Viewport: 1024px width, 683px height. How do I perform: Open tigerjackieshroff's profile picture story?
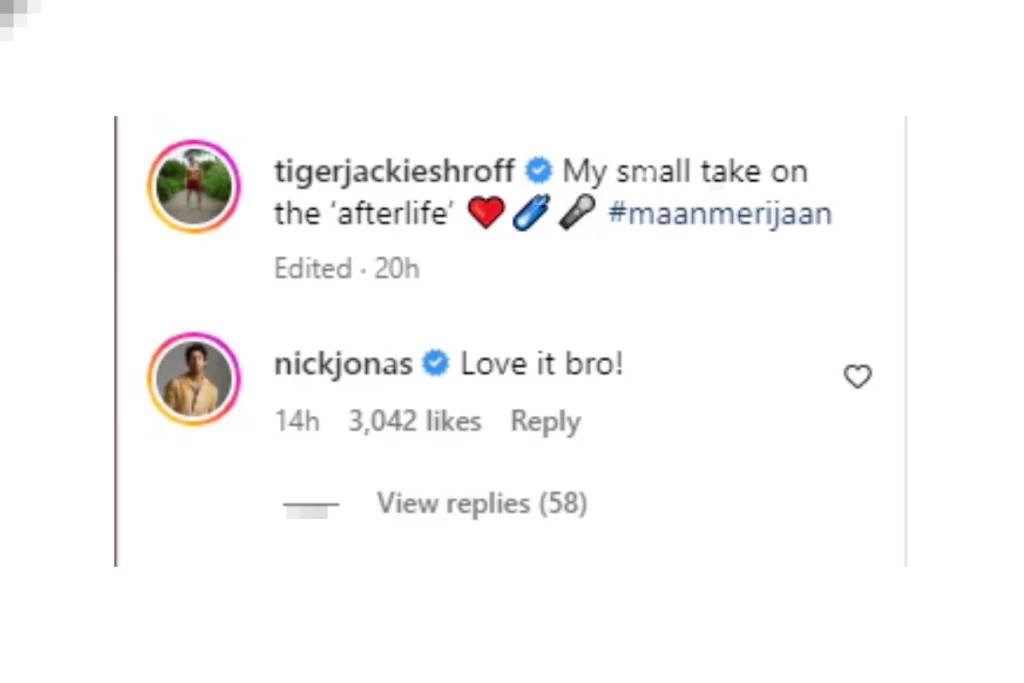point(195,187)
